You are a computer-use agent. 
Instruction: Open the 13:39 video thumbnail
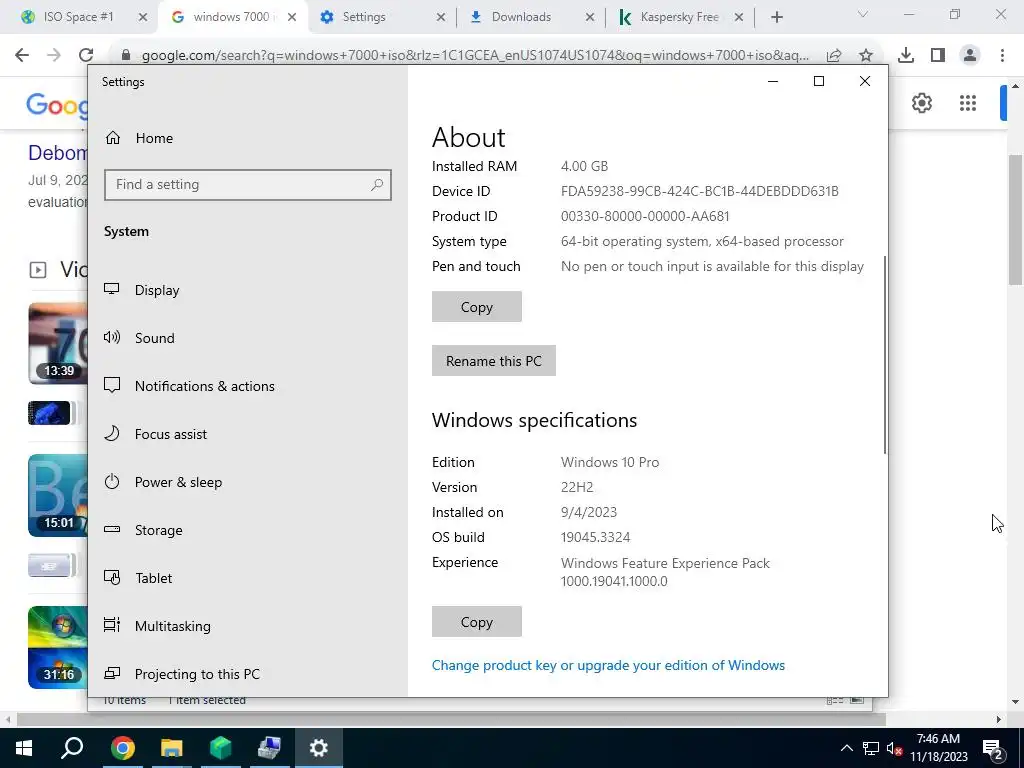pyautogui.click(x=57, y=343)
